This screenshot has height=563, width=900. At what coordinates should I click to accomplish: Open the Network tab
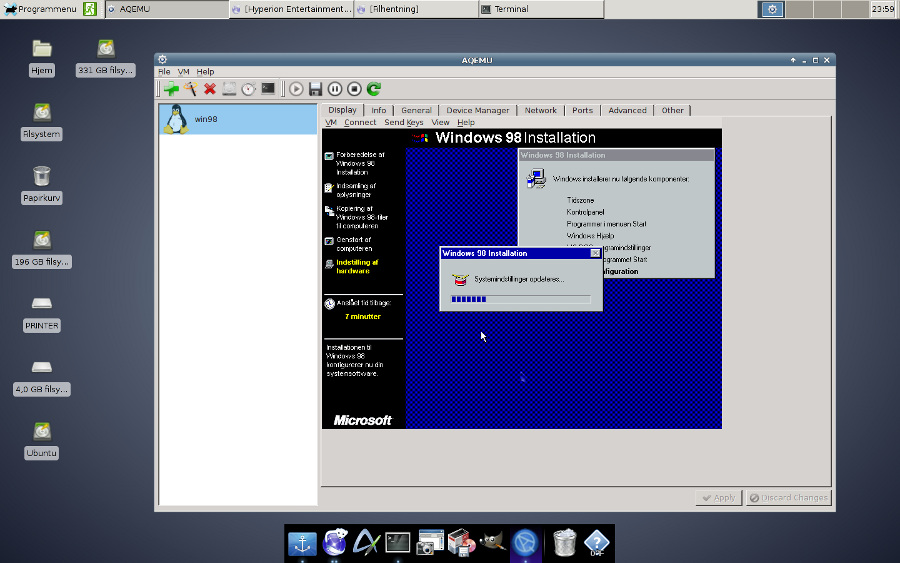tap(540, 110)
